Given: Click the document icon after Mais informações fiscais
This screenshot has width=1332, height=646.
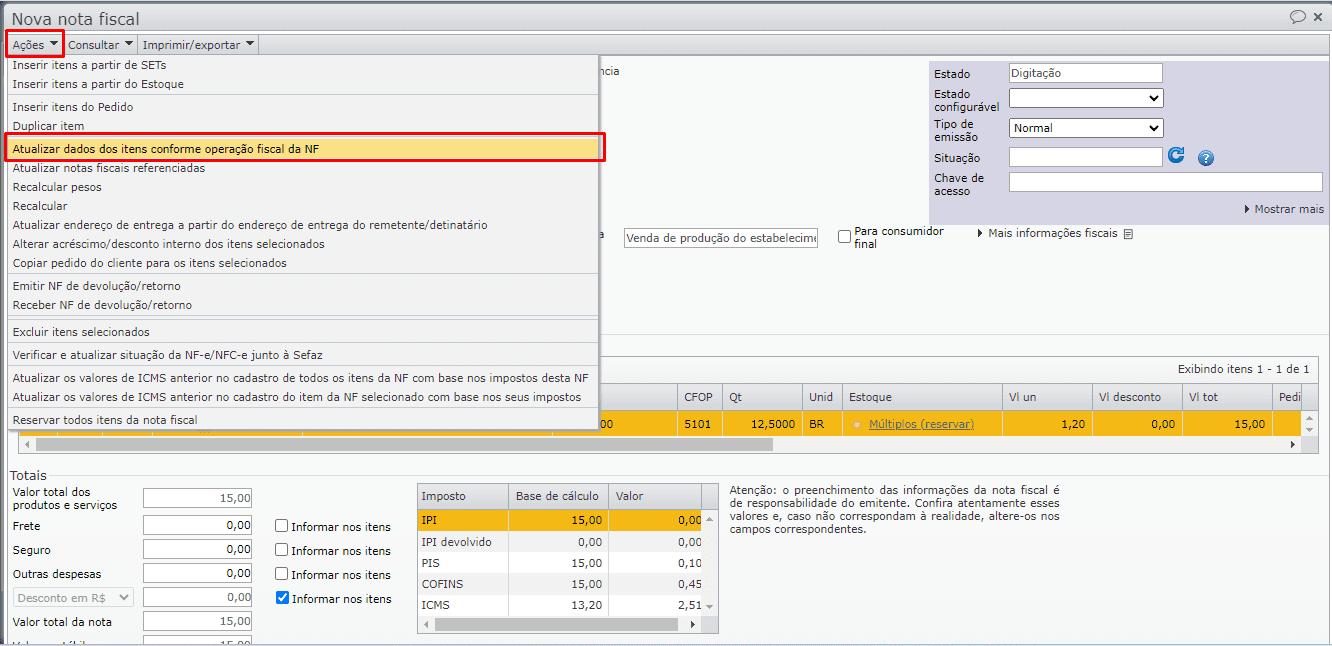Looking at the screenshot, I should click(x=1128, y=234).
